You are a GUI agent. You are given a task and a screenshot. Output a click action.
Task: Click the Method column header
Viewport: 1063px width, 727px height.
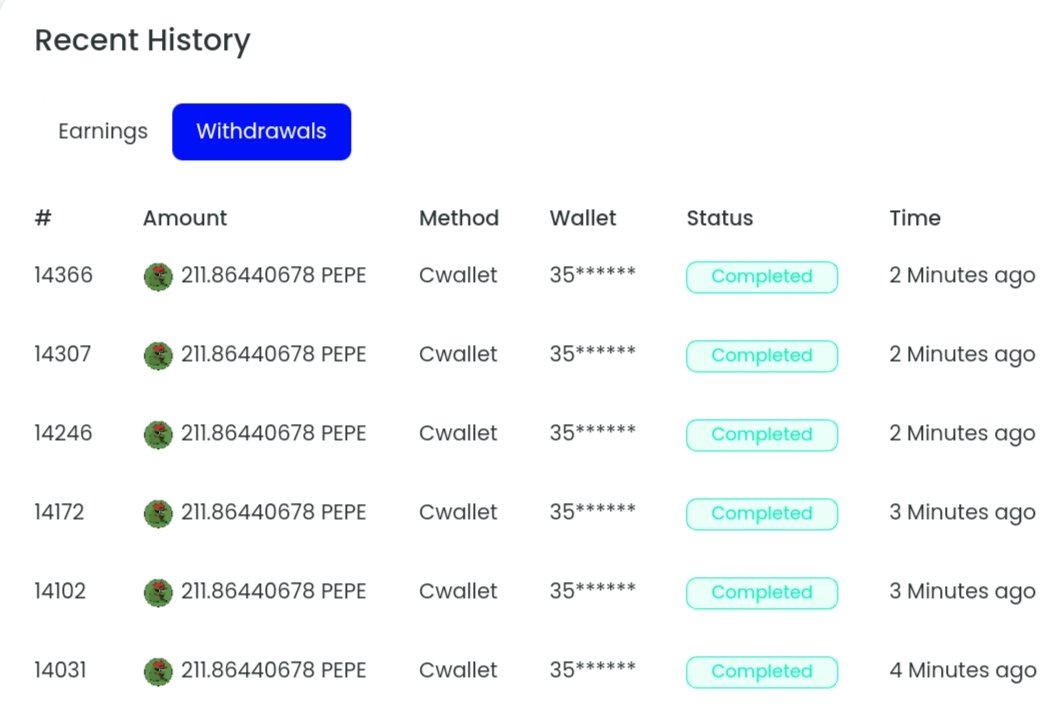tap(459, 218)
